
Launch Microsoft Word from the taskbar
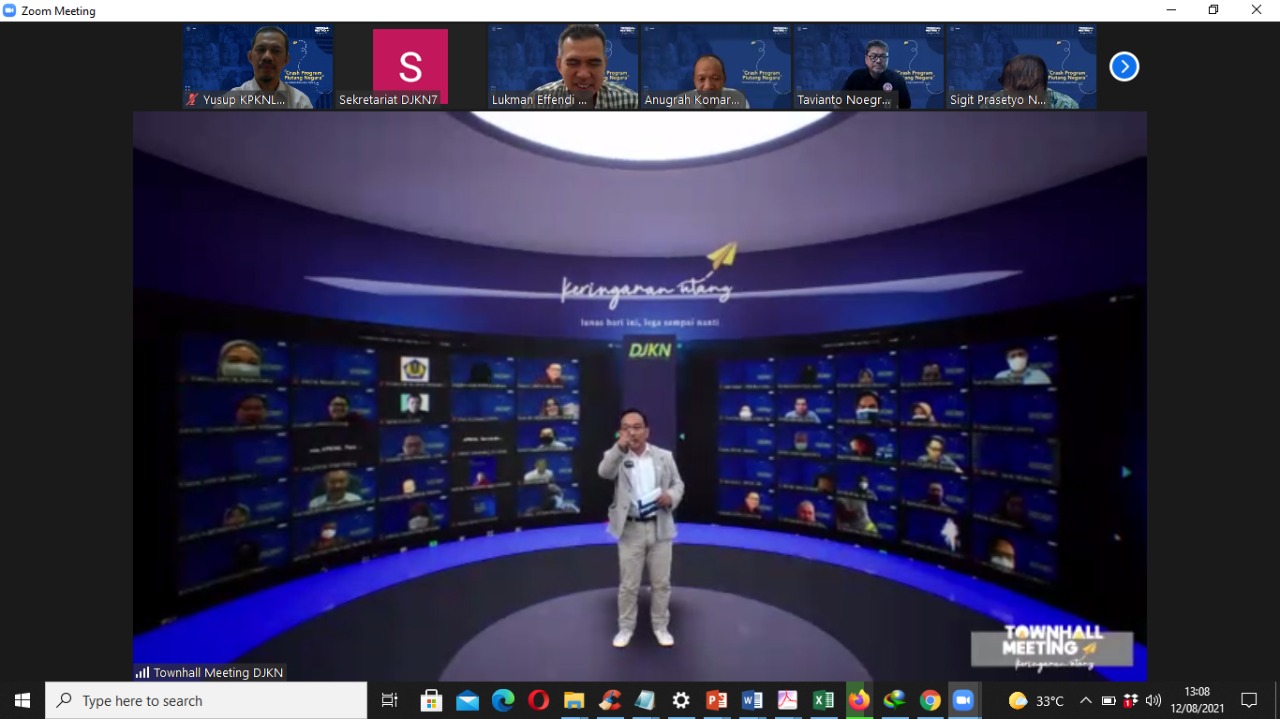point(752,700)
